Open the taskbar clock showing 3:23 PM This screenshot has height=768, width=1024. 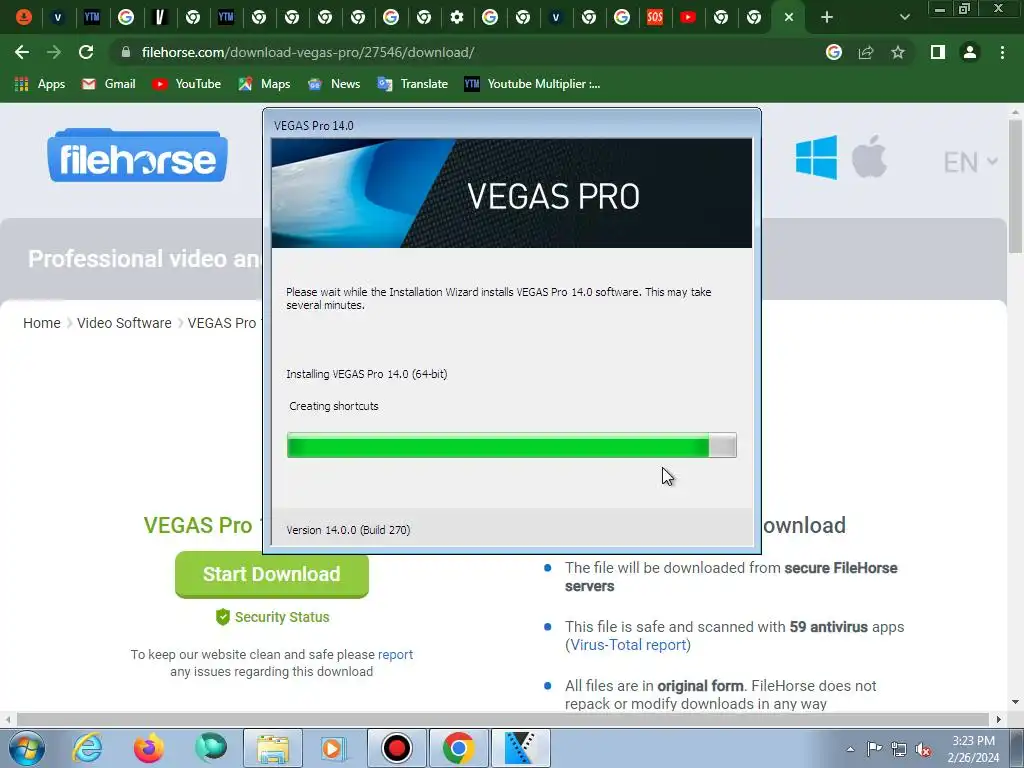(x=974, y=749)
